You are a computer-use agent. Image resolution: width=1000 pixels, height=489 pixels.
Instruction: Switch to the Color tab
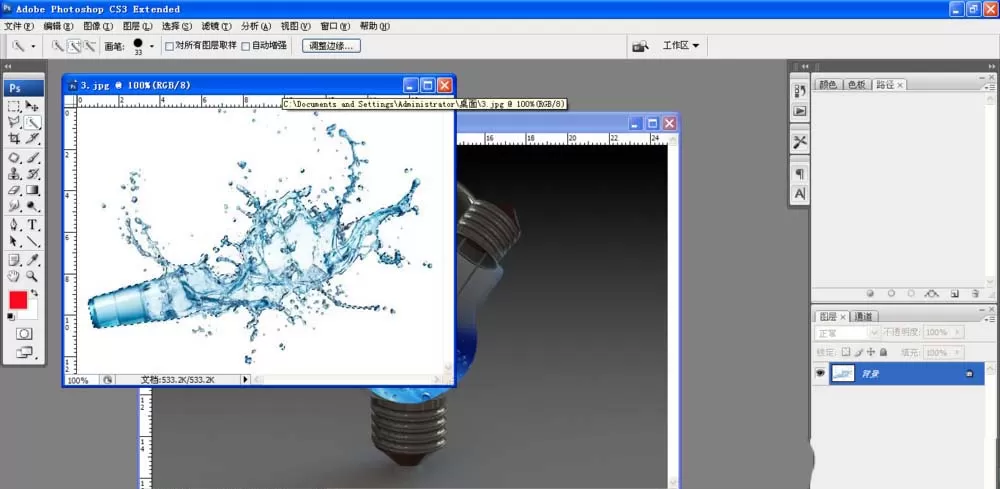tap(828, 85)
